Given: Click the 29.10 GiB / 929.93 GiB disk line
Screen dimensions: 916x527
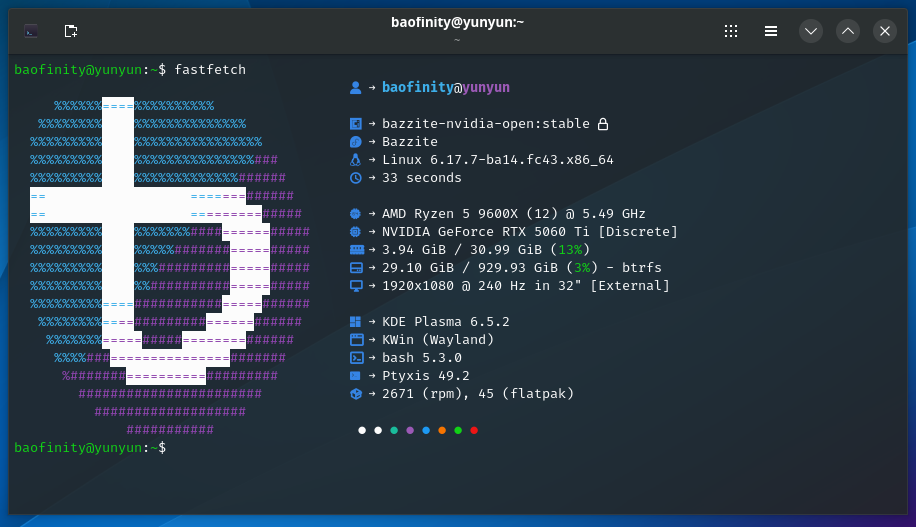Looking at the screenshot, I should tap(522, 268).
